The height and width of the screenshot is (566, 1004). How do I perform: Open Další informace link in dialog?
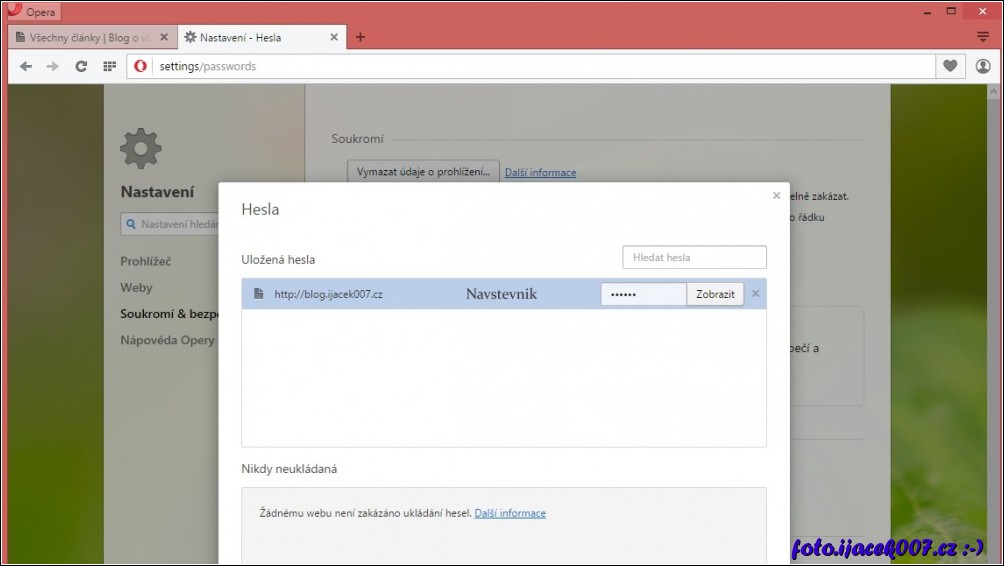(510, 514)
